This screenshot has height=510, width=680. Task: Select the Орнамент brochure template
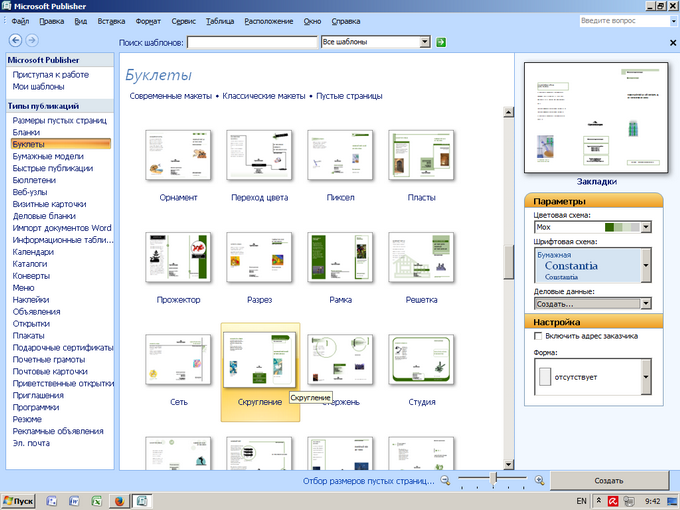coord(178,155)
